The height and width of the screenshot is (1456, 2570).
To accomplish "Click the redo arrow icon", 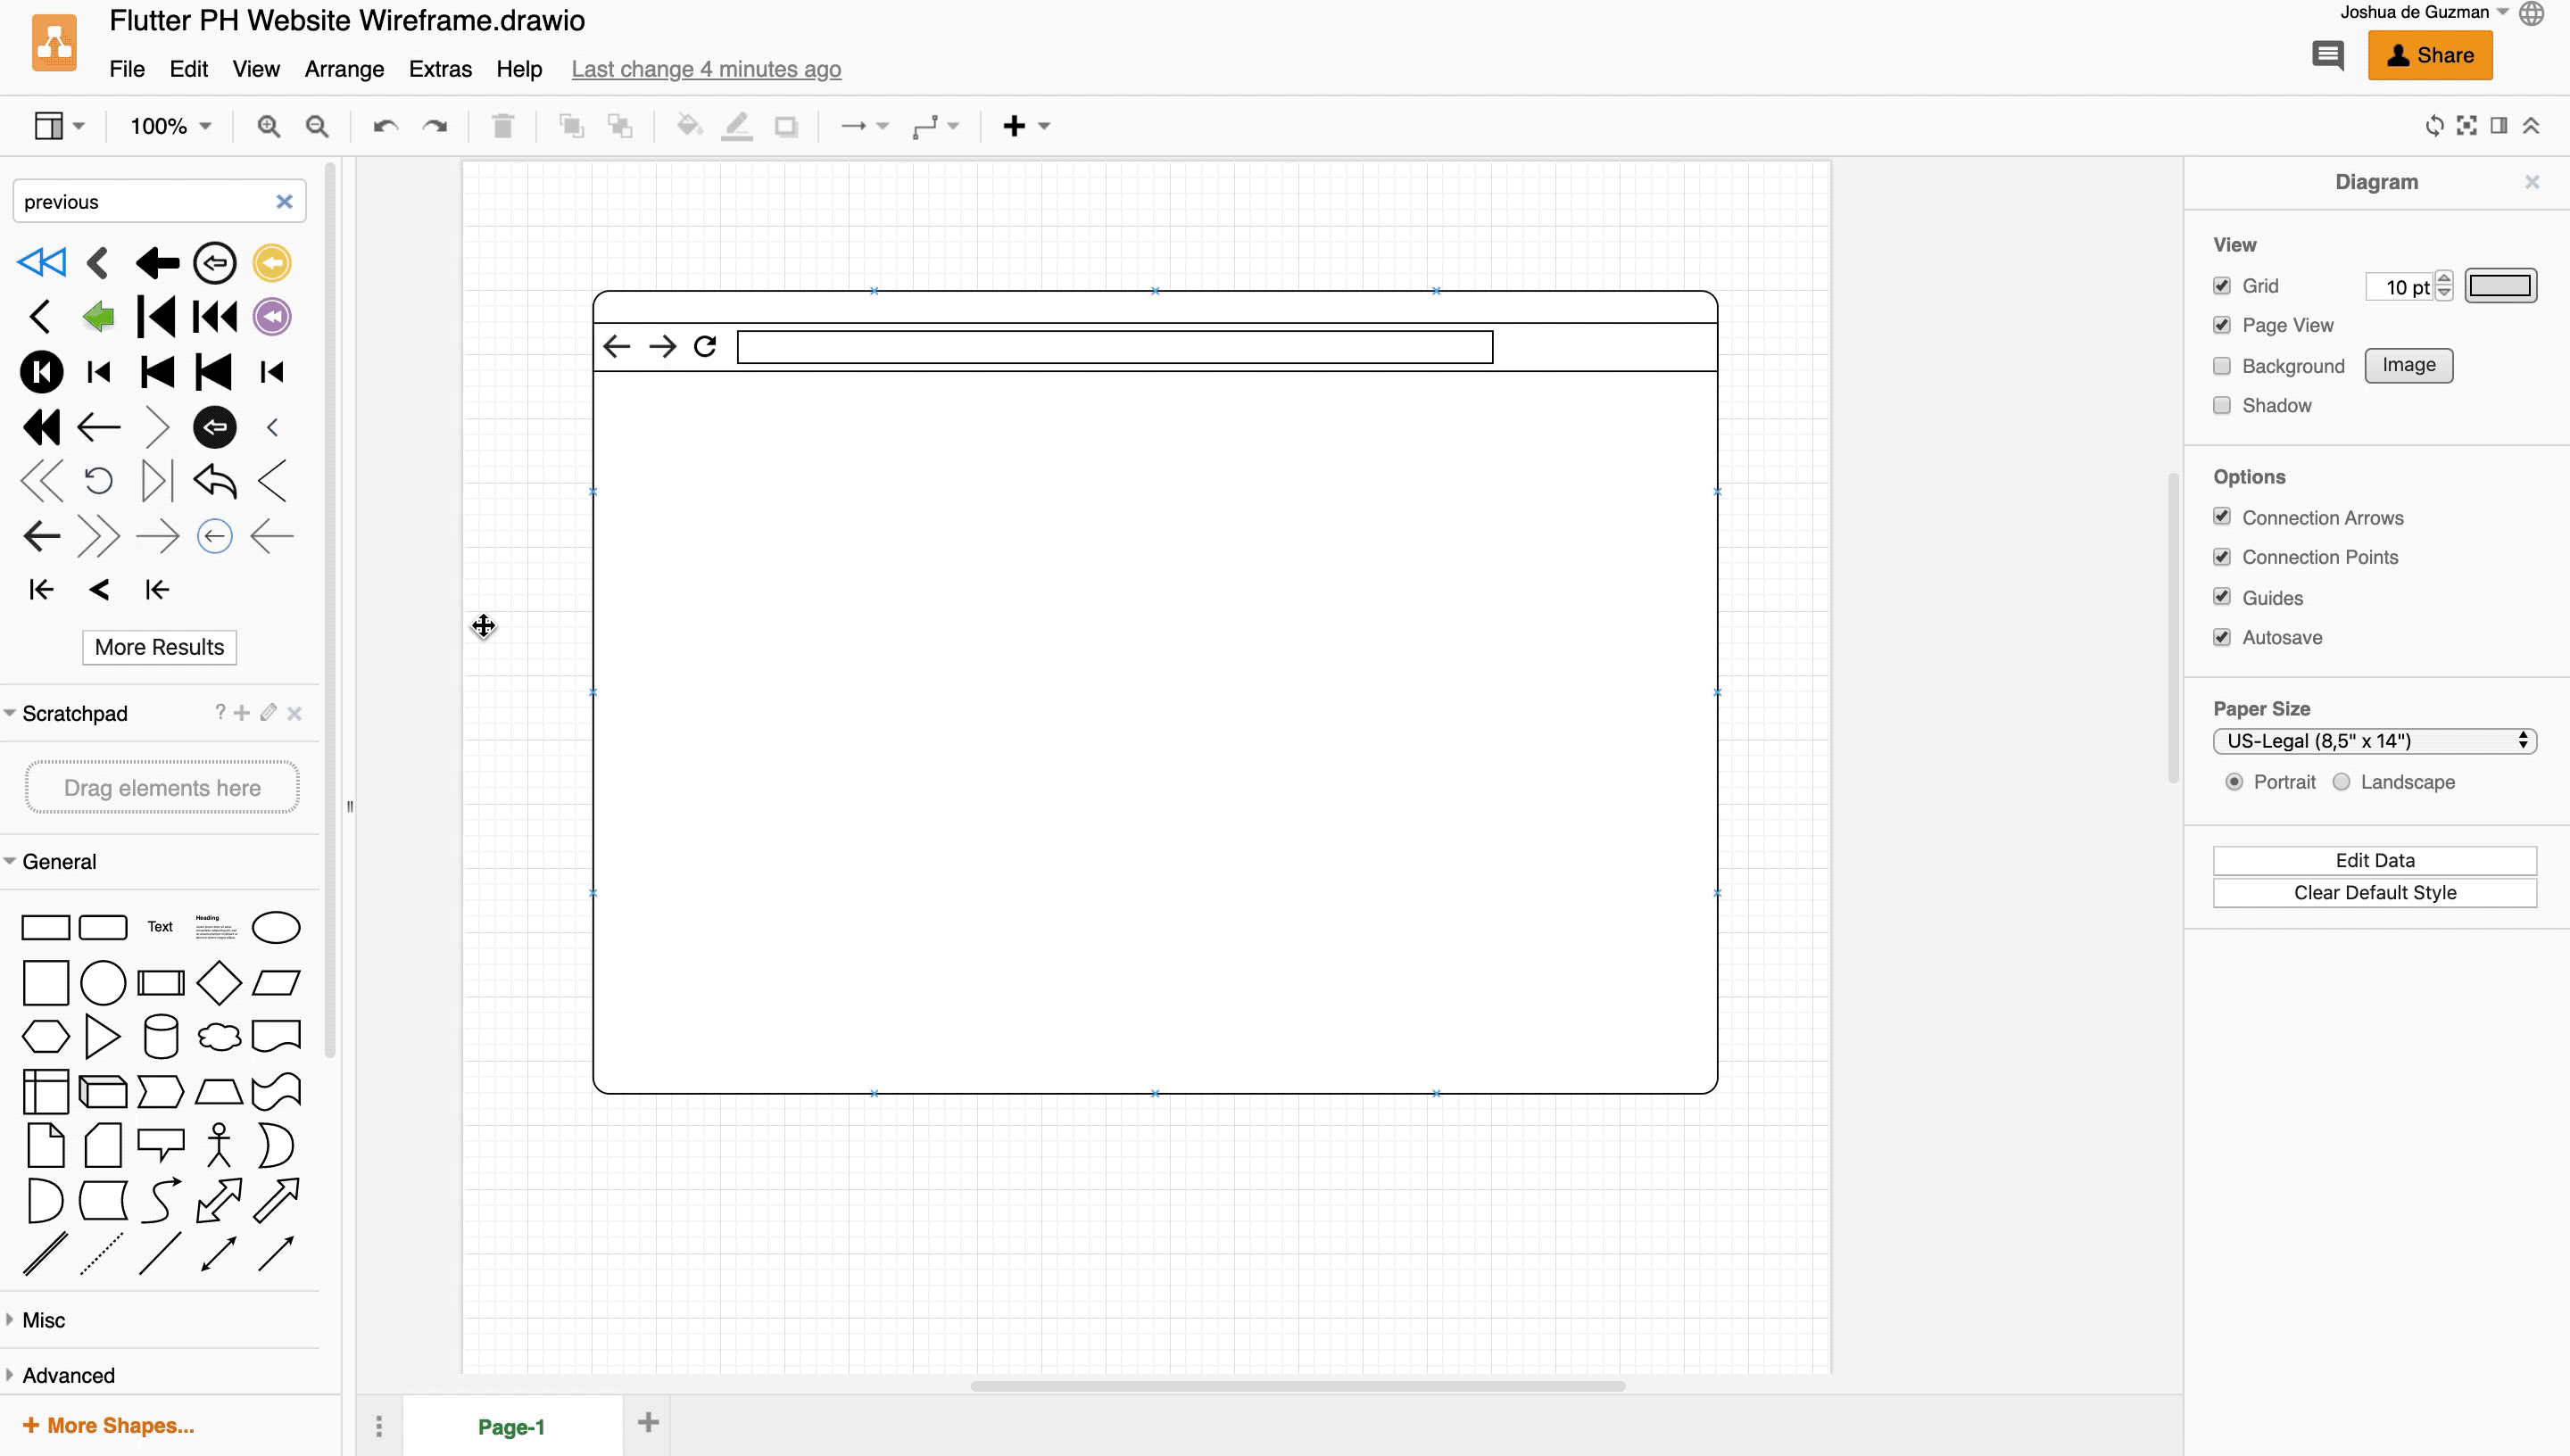I will 434,126.
